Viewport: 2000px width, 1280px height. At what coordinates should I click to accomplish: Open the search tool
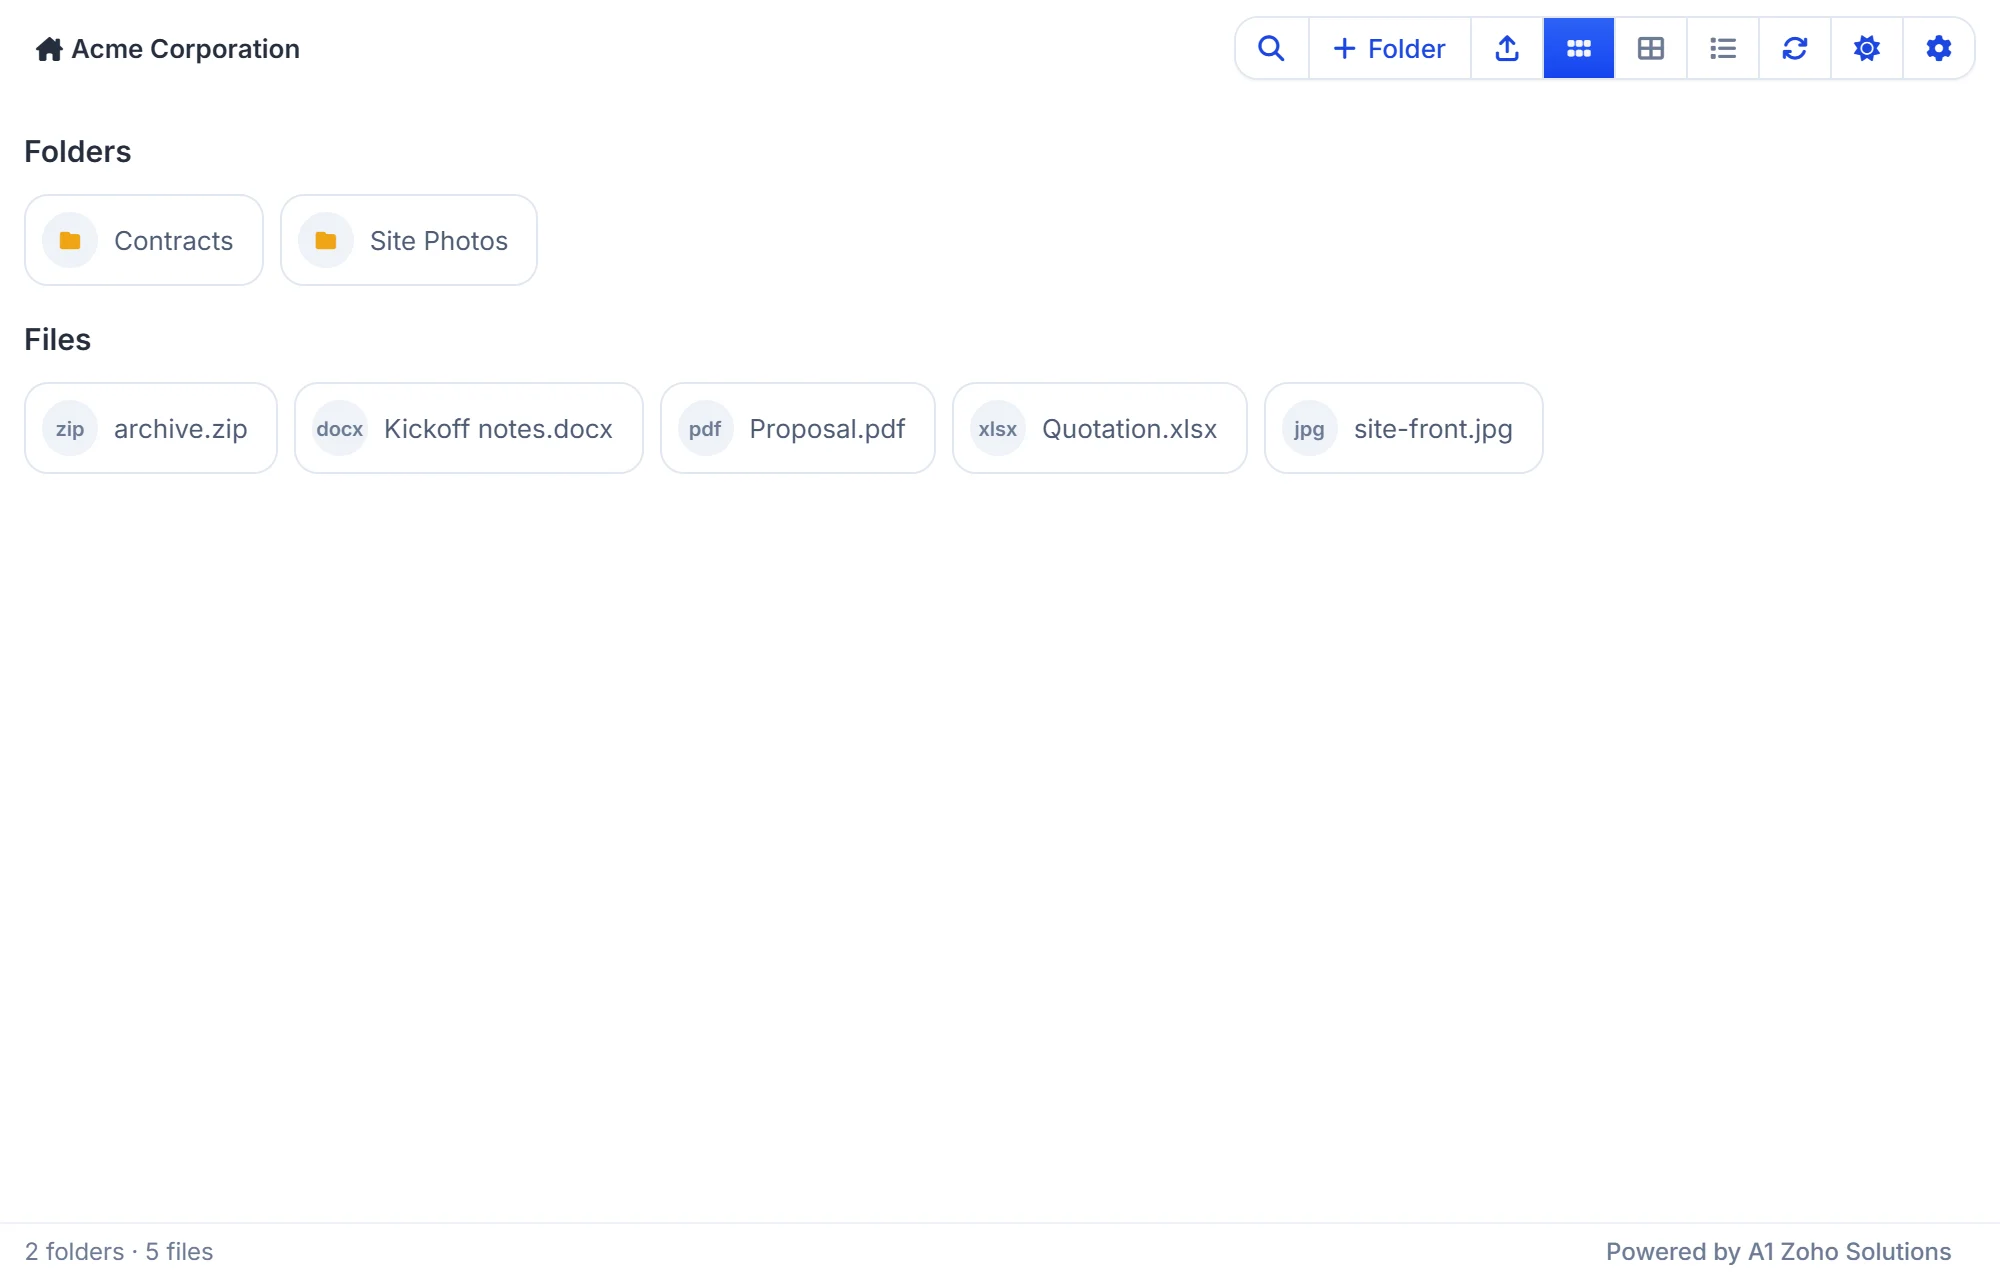[1271, 48]
